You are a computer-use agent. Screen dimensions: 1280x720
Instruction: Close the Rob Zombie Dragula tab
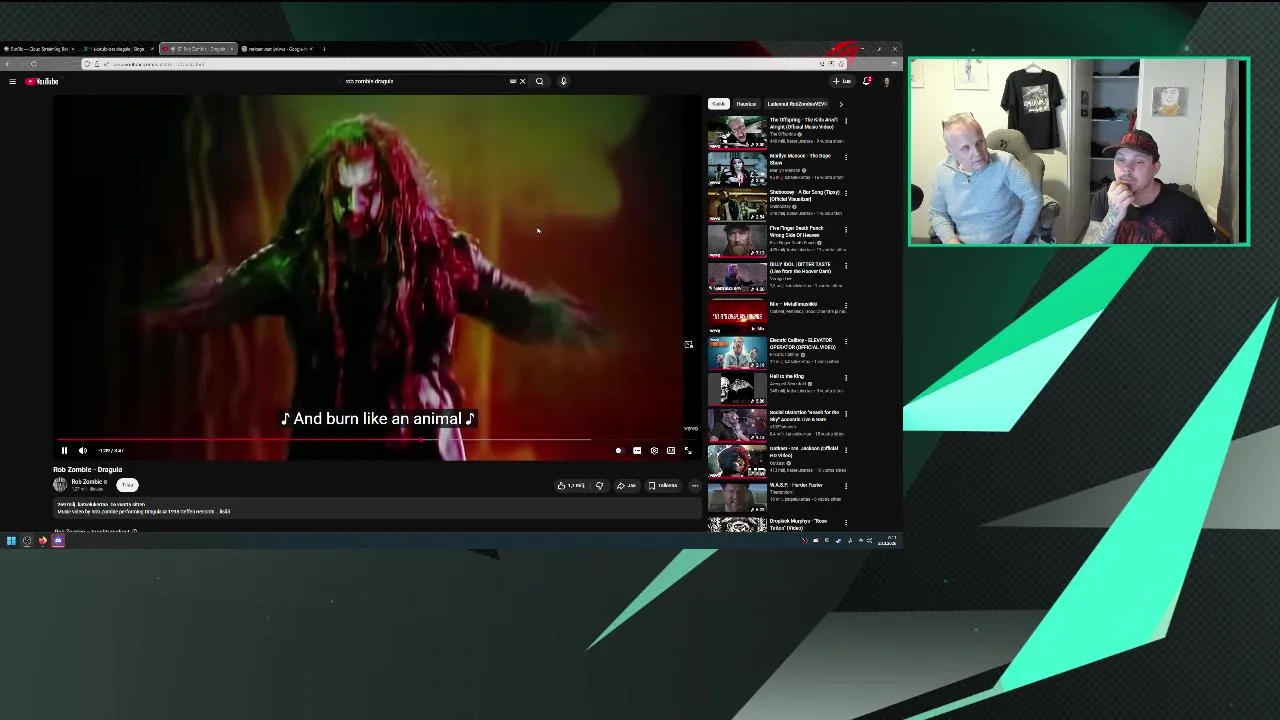[232, 49]
